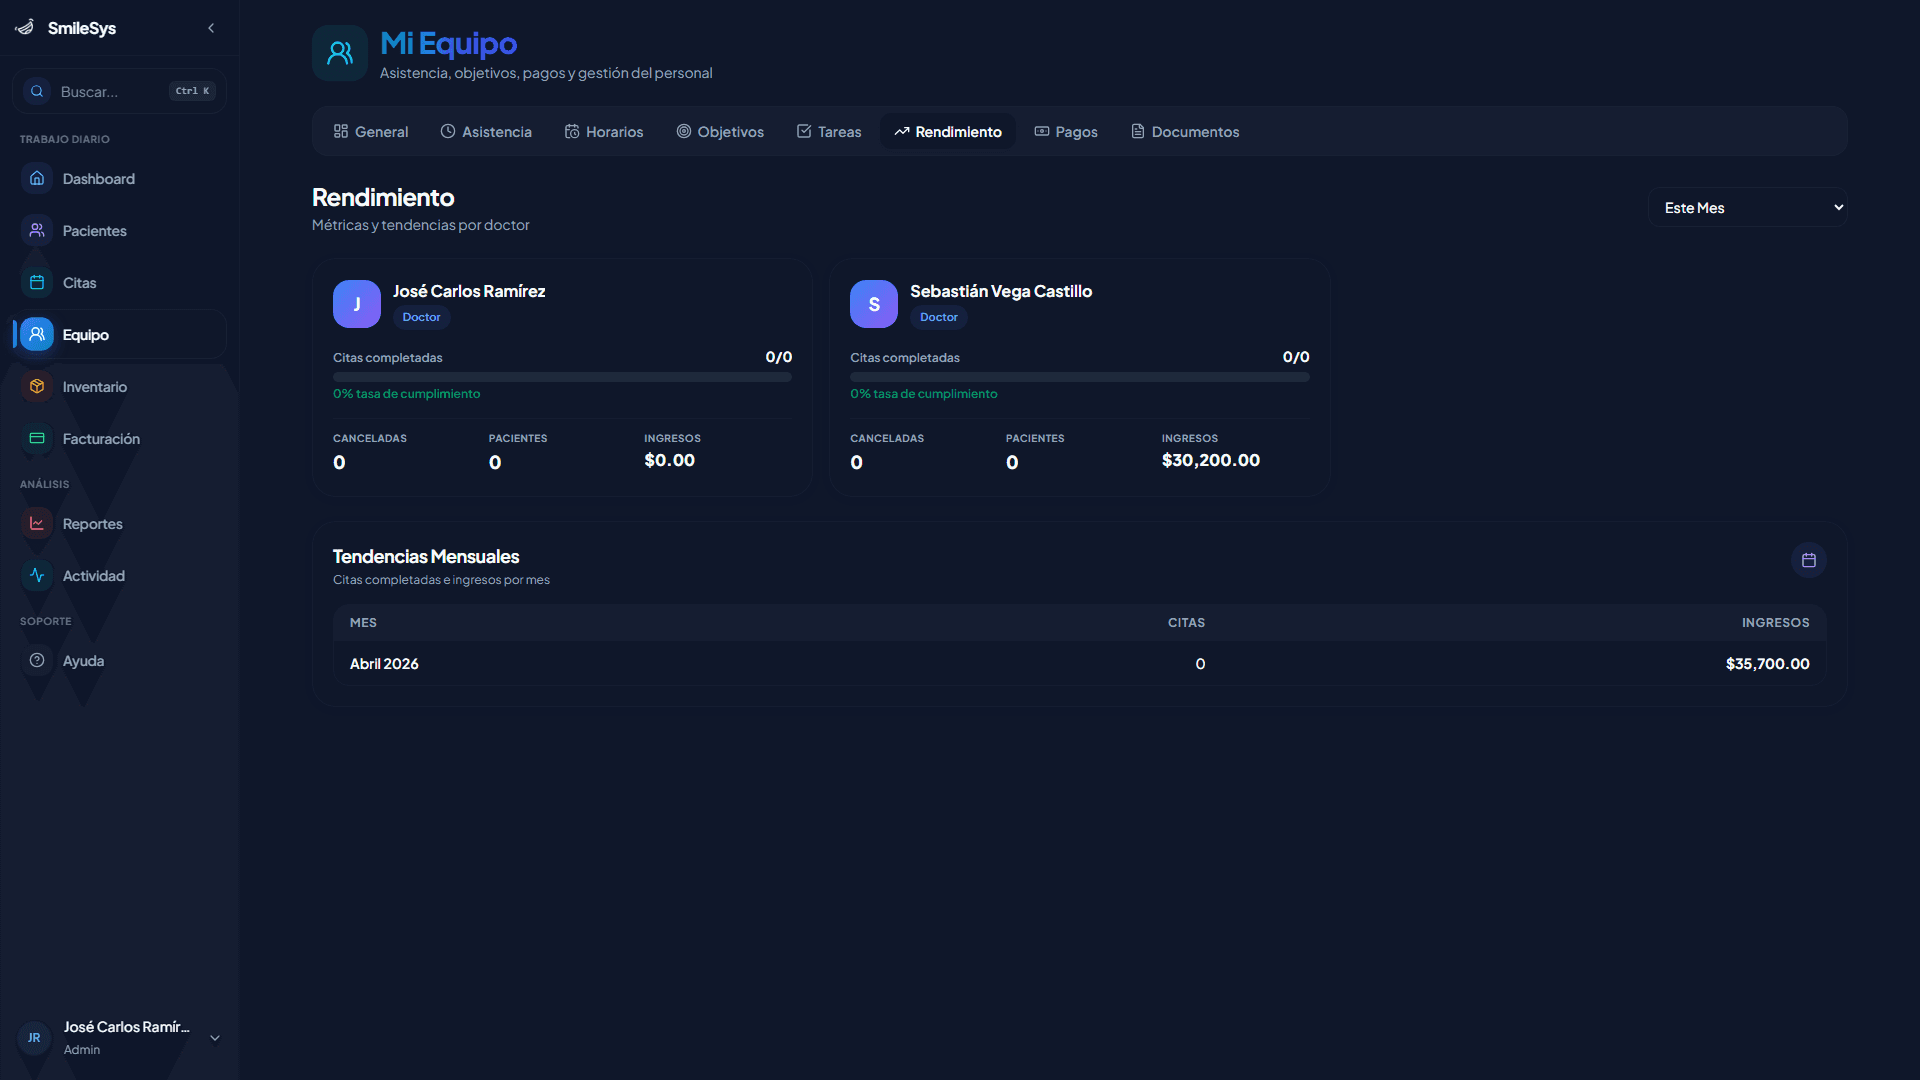Click the SmileSys logo icon
The image size is (1920, 1080).
tap(25, 27)
